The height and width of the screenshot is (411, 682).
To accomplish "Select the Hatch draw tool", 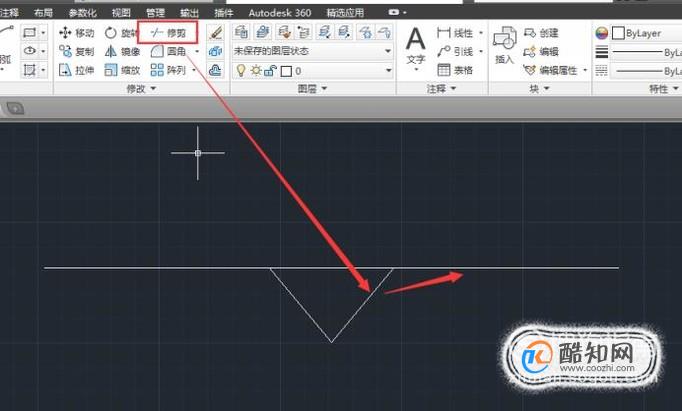I will [x=29, y=70].
